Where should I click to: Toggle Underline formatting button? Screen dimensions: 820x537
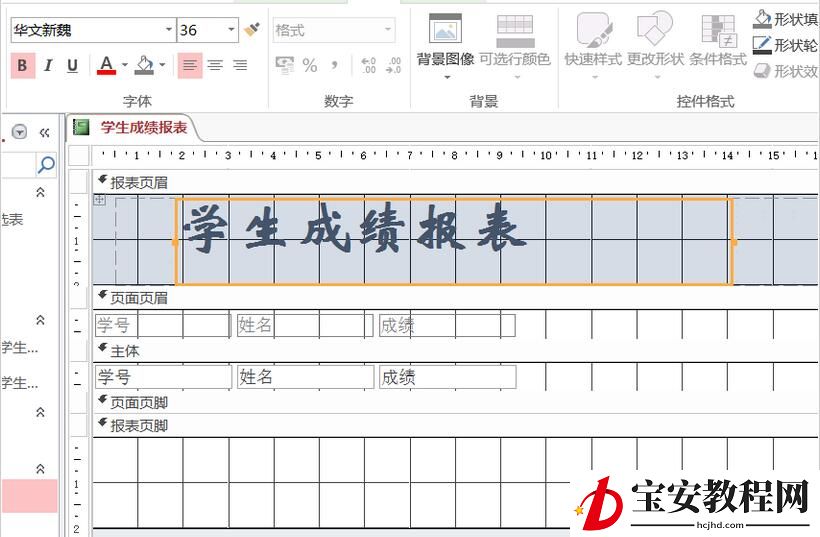[72, 65]
